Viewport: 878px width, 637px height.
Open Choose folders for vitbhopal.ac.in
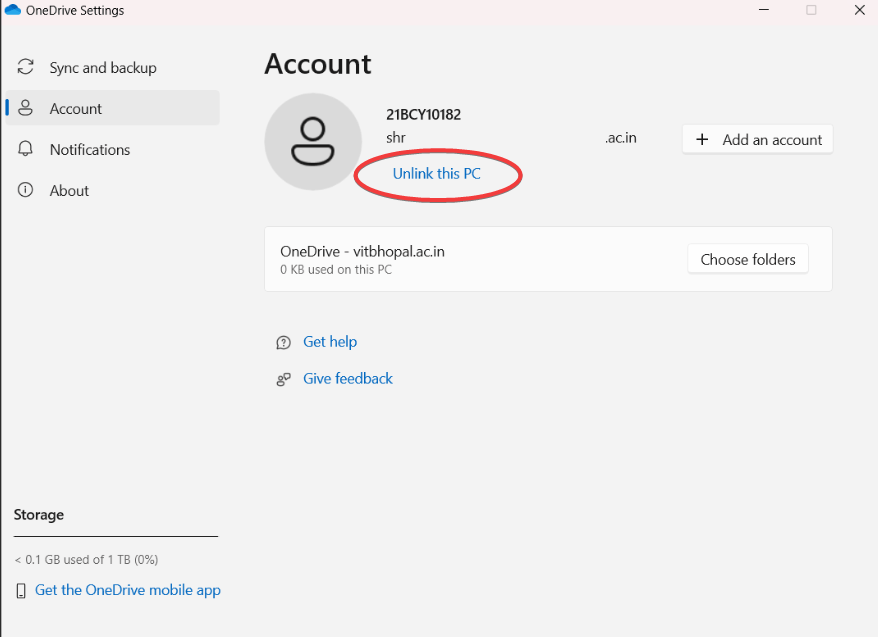tap(747, 258)
